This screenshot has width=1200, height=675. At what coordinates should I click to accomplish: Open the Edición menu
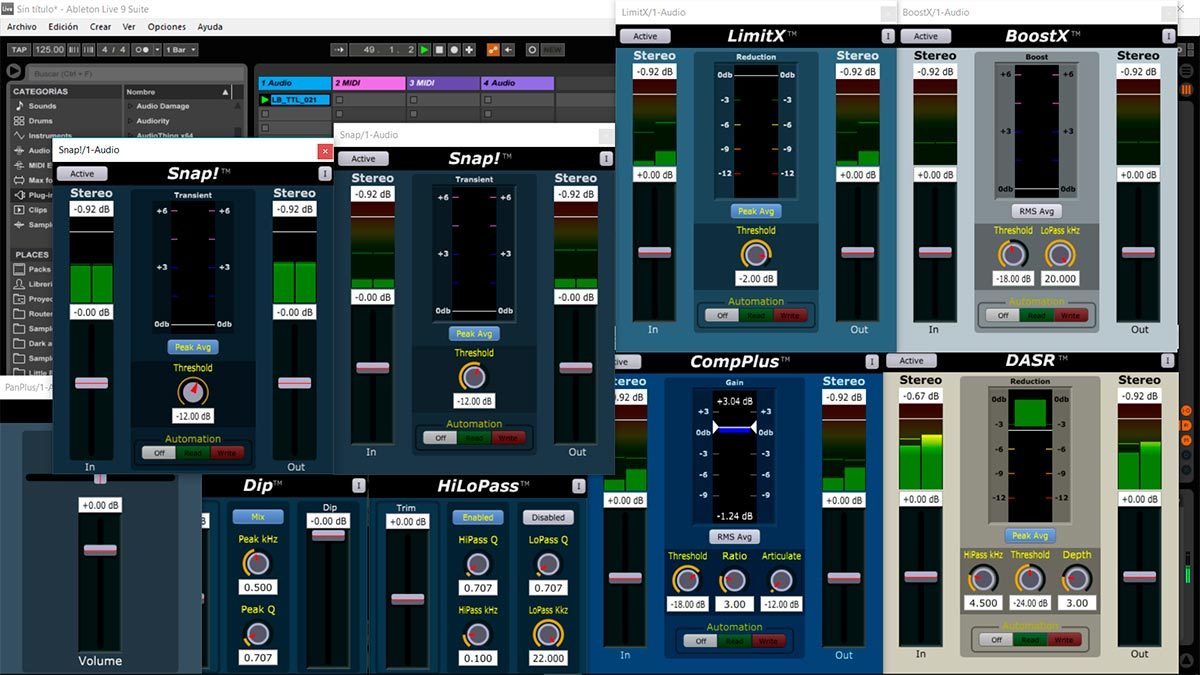63,27
